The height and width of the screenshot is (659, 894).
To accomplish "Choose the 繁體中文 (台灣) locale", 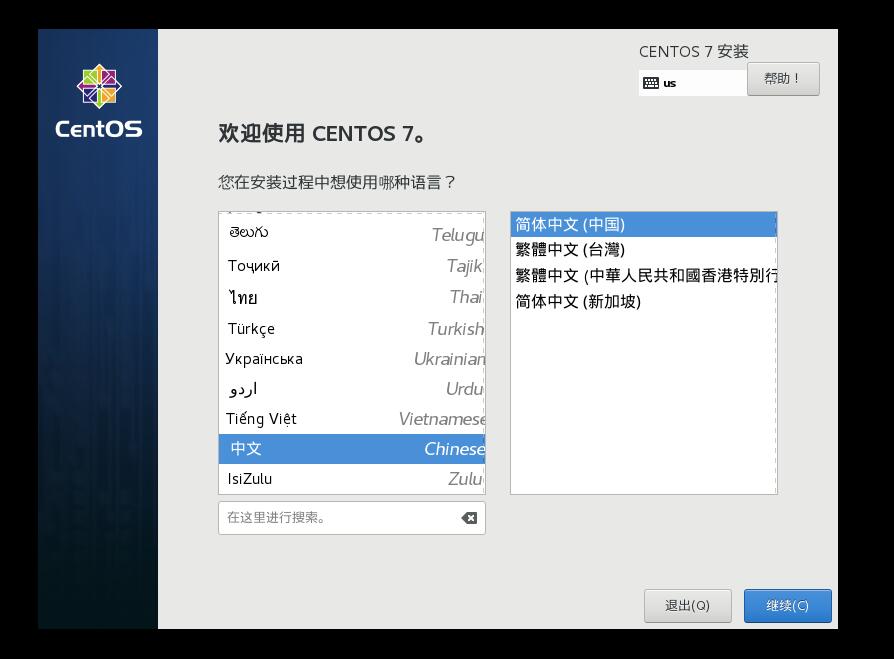I will [x=644, y=250].
